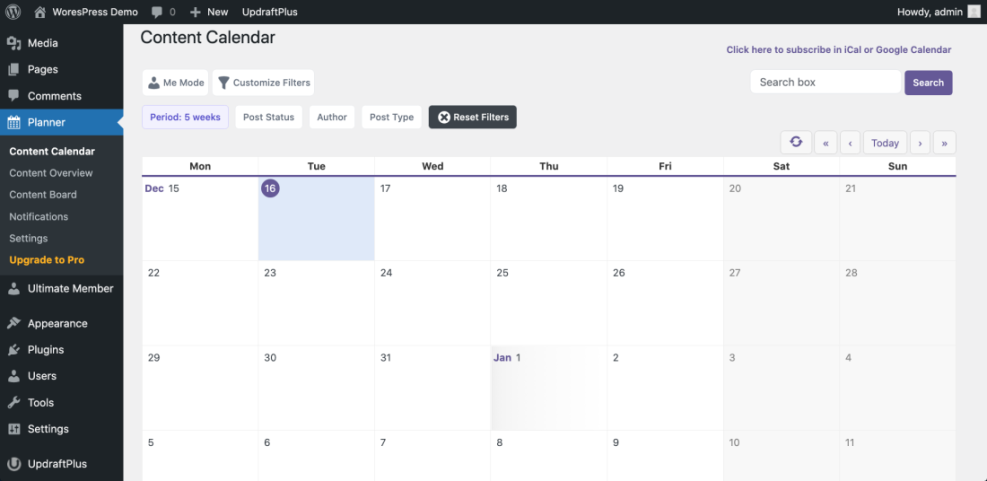Click the Users sidebar icon

14,376
